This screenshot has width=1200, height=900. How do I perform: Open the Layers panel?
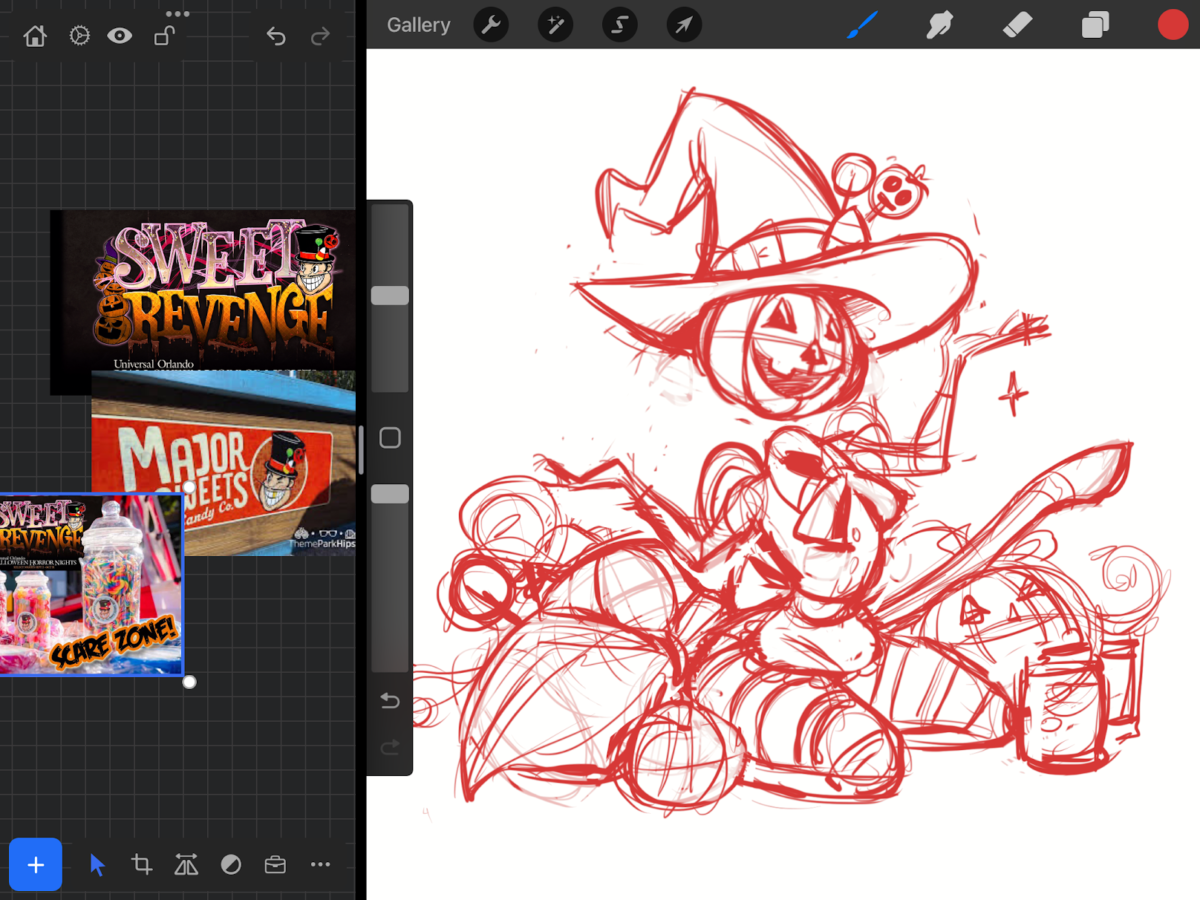1095,25
